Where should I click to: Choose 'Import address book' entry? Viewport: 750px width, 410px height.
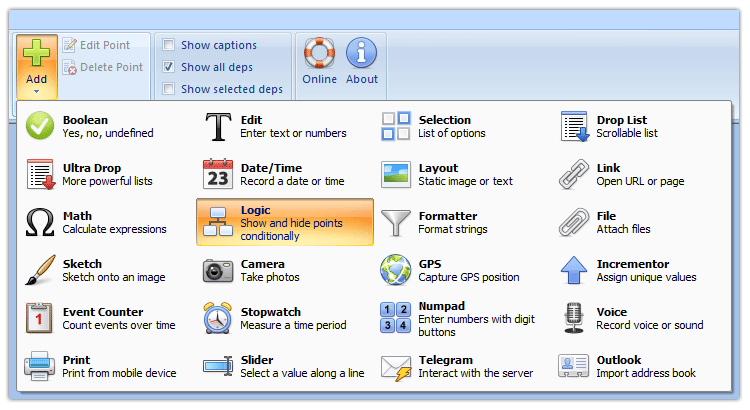point(646,373)
